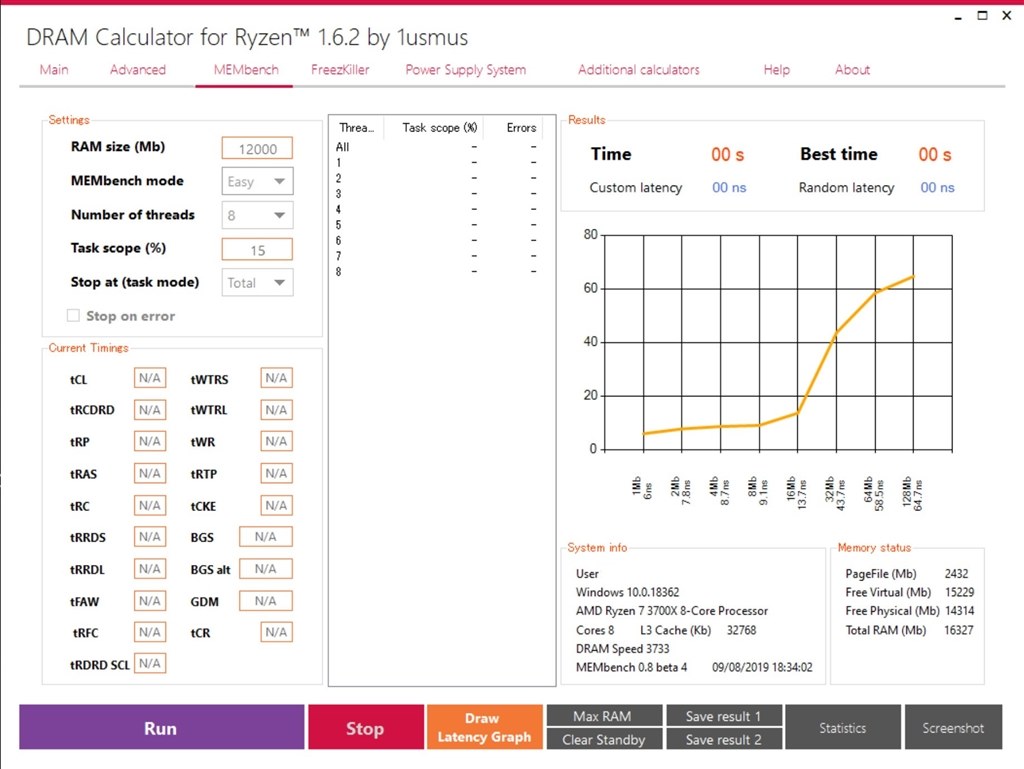Open the Power Supply System tab

click(x=466, y=70)
